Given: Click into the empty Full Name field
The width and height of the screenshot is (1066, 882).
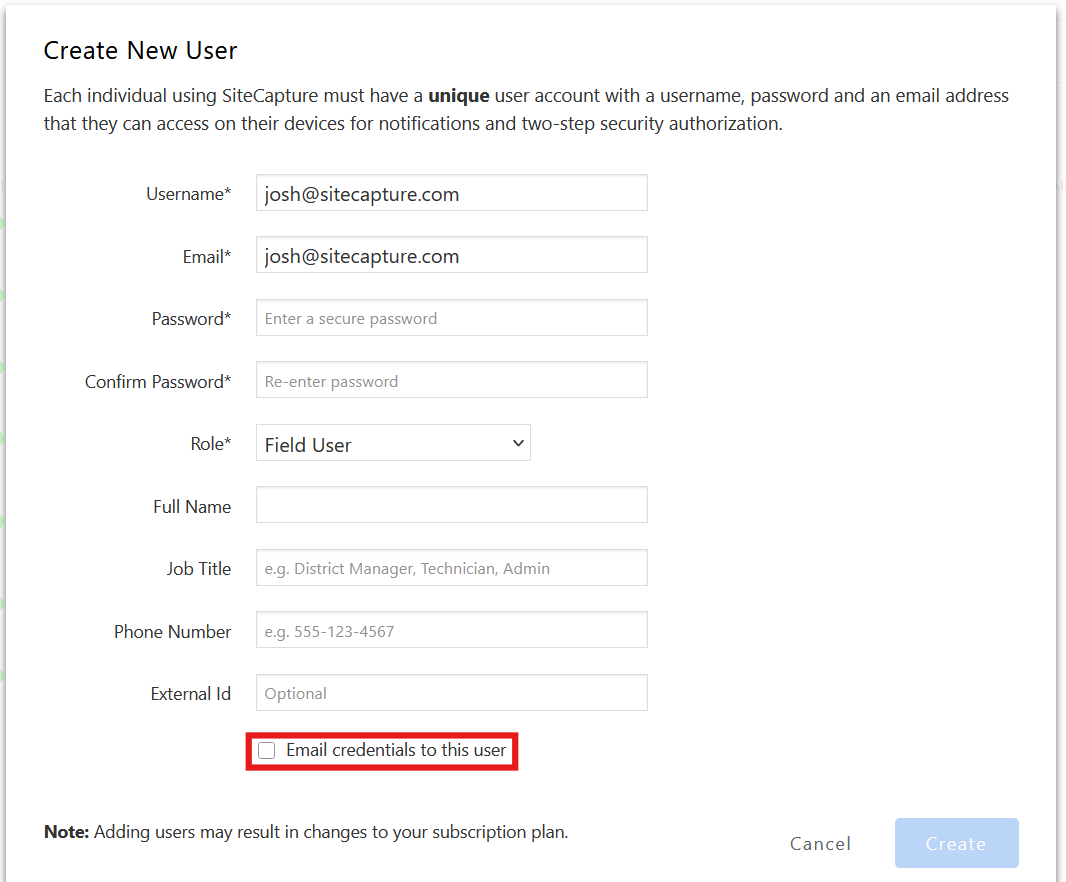Looking at the screenshot, I should pyautogui.click(x=451, y=506).
